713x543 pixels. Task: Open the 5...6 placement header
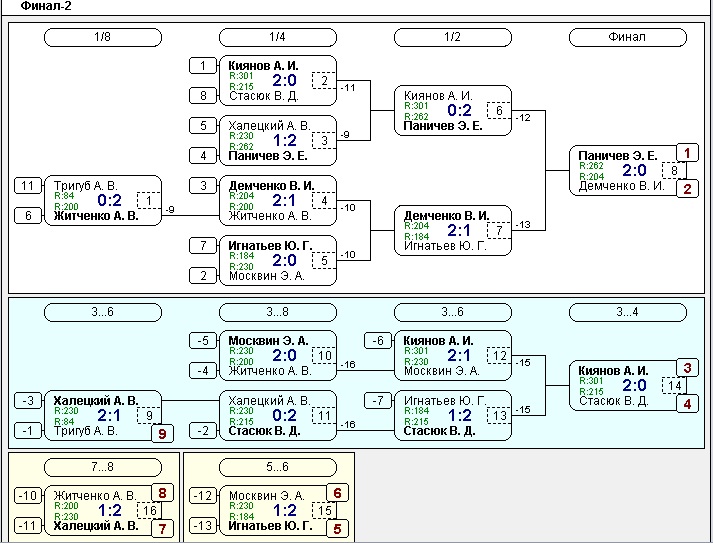click(x=278, y=467)
